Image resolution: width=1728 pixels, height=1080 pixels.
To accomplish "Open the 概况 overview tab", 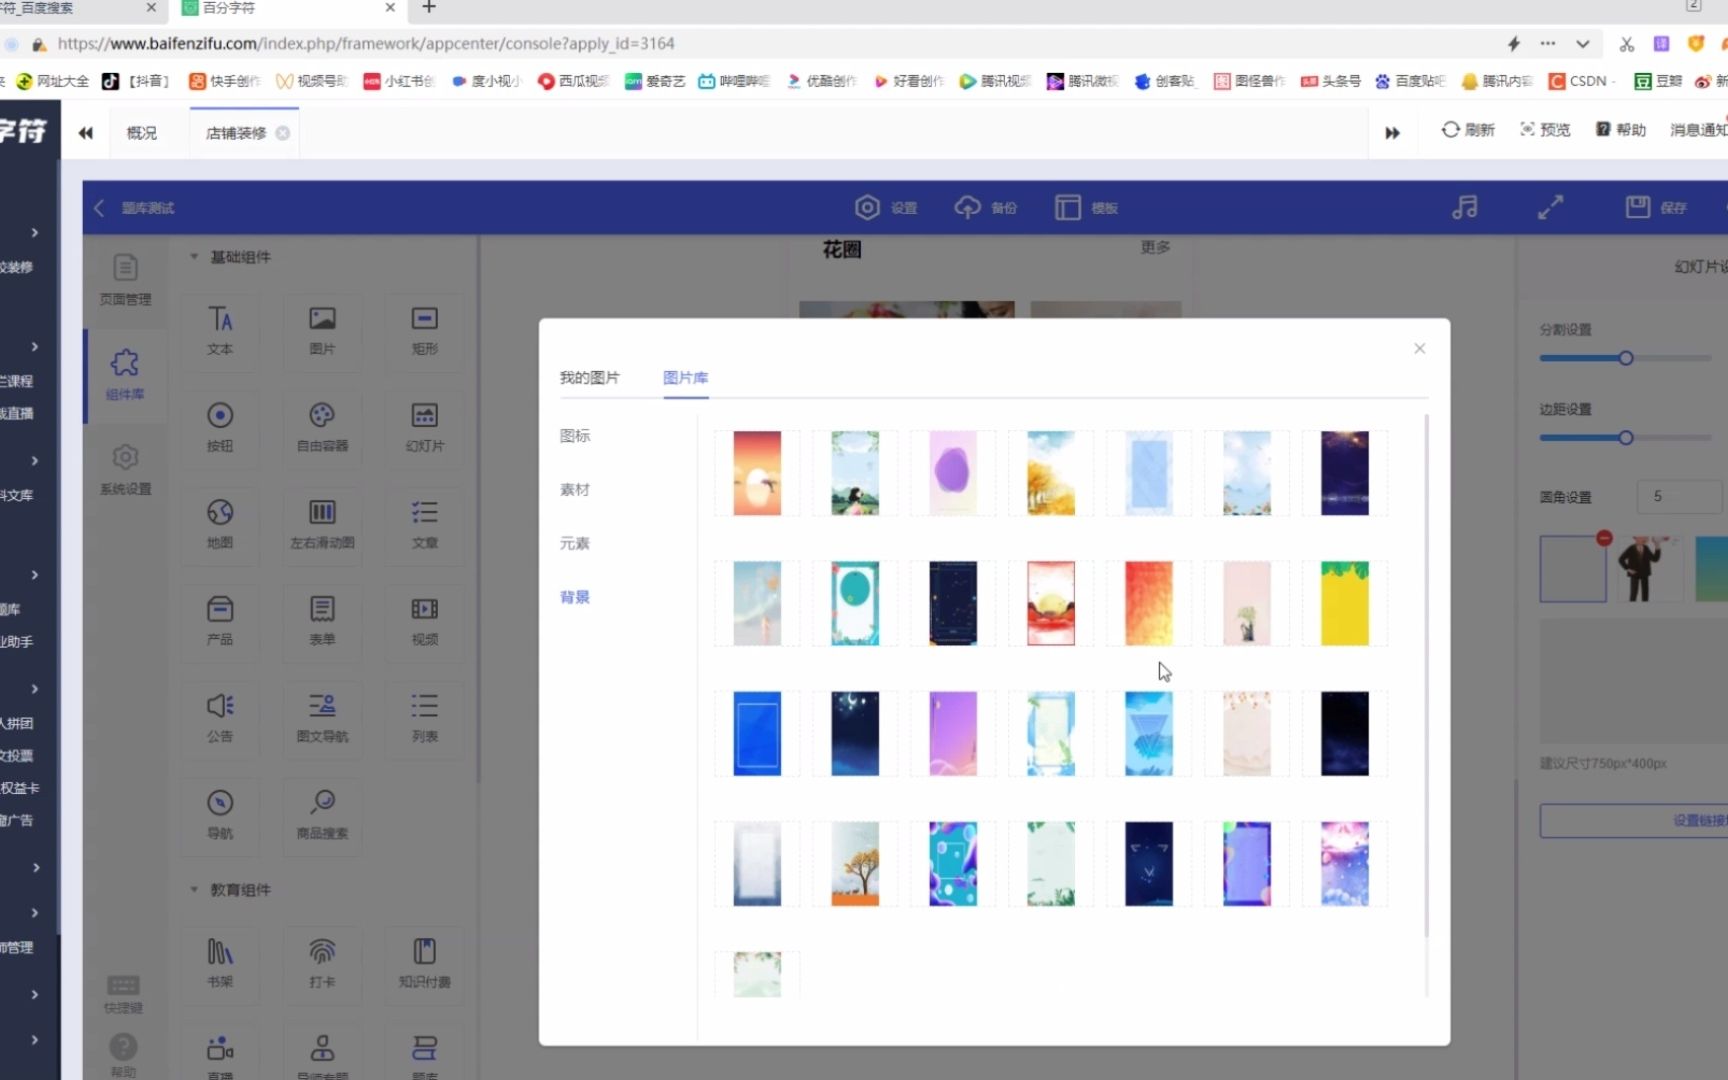I will (142, 132).
